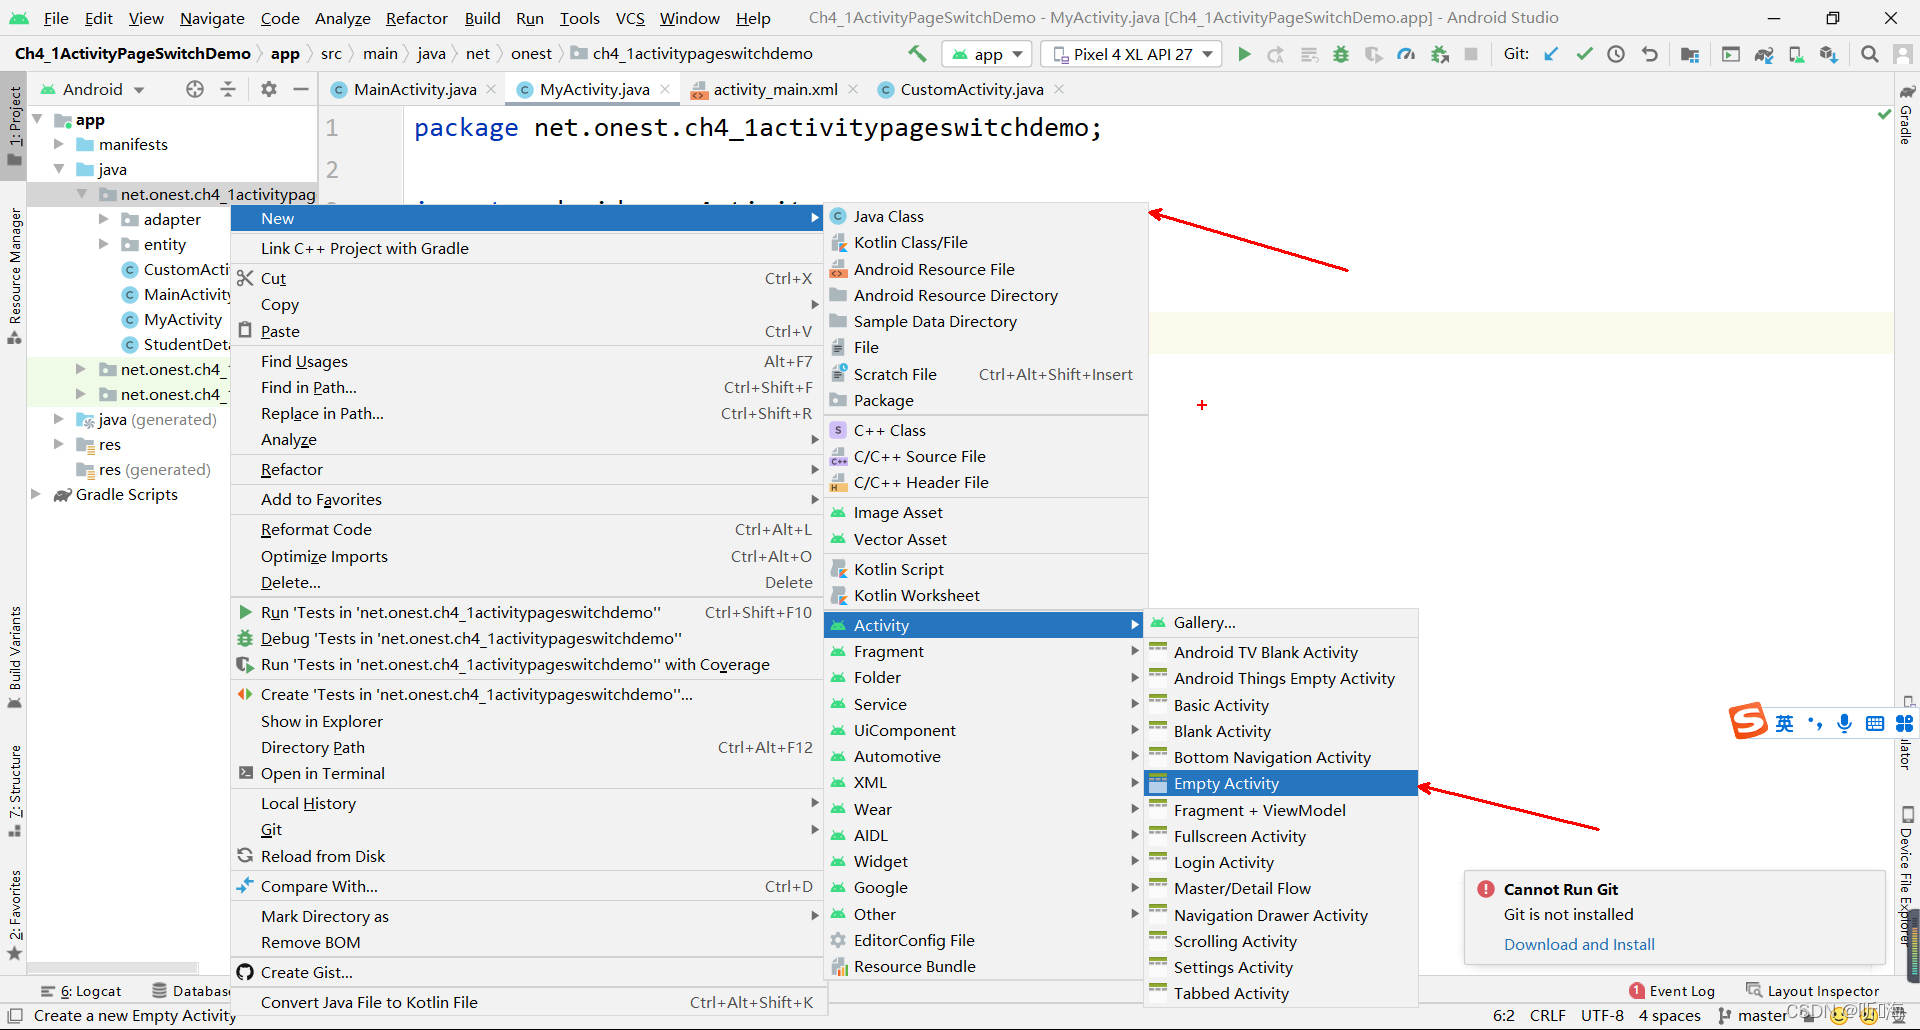Open Search Everywhere magnifier icon
1920x1030 pixels.
pyautogui.click(x=1869, y=54)
